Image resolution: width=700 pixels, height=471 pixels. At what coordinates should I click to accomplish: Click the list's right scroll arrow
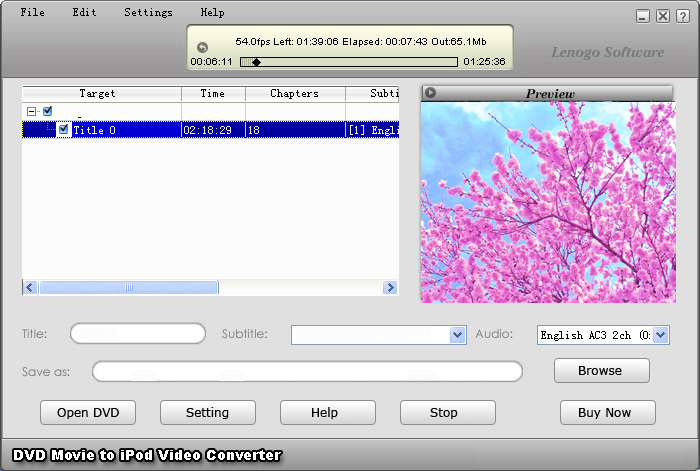390,287
